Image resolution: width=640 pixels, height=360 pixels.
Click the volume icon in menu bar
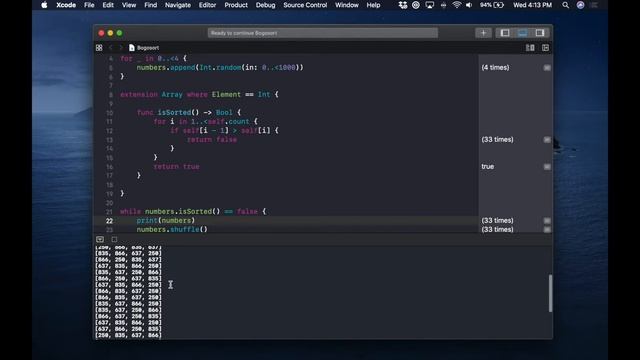(469, 5)
